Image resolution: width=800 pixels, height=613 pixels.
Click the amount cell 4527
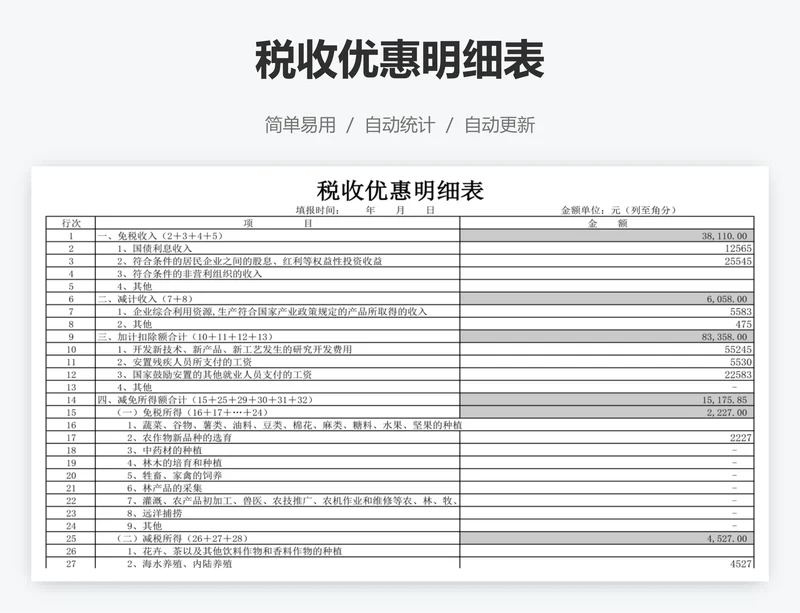pos(607,563)
